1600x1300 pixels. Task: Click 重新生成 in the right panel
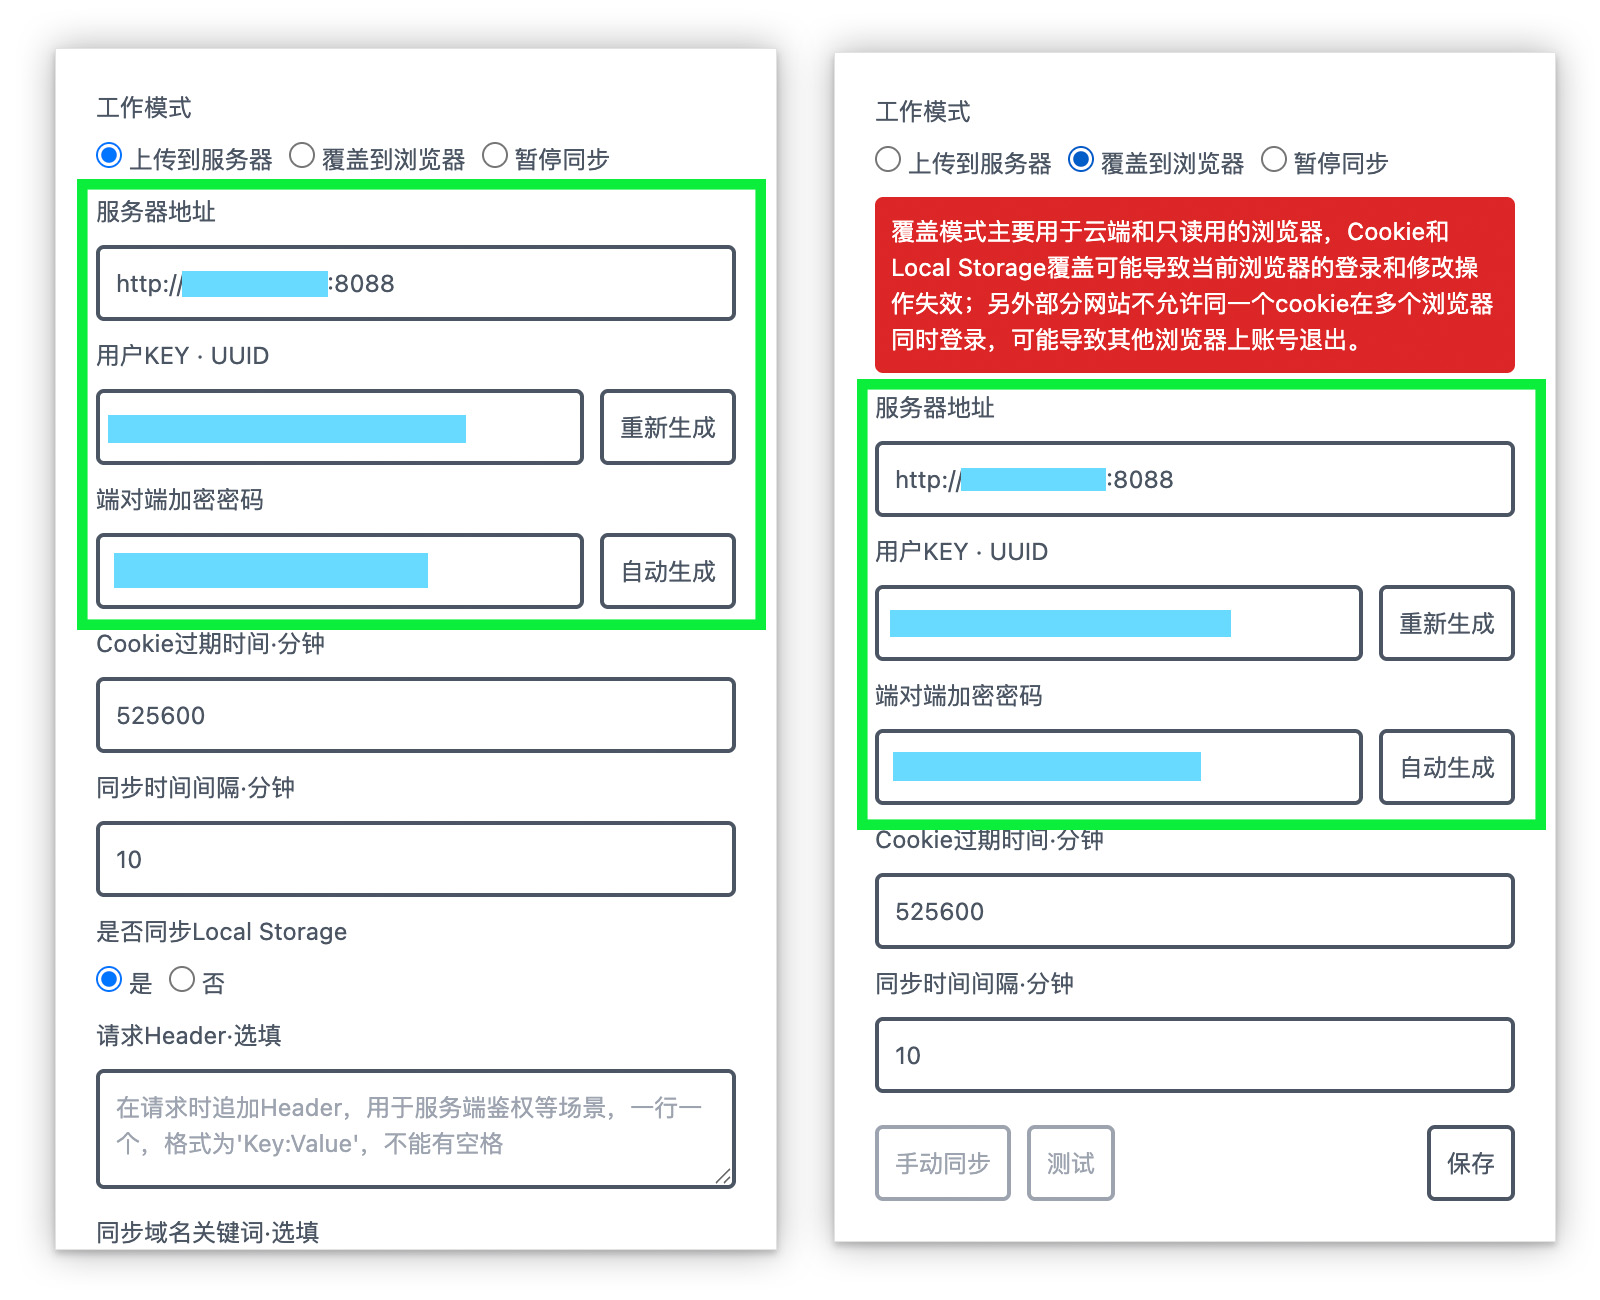click(x=1446, y=623)
